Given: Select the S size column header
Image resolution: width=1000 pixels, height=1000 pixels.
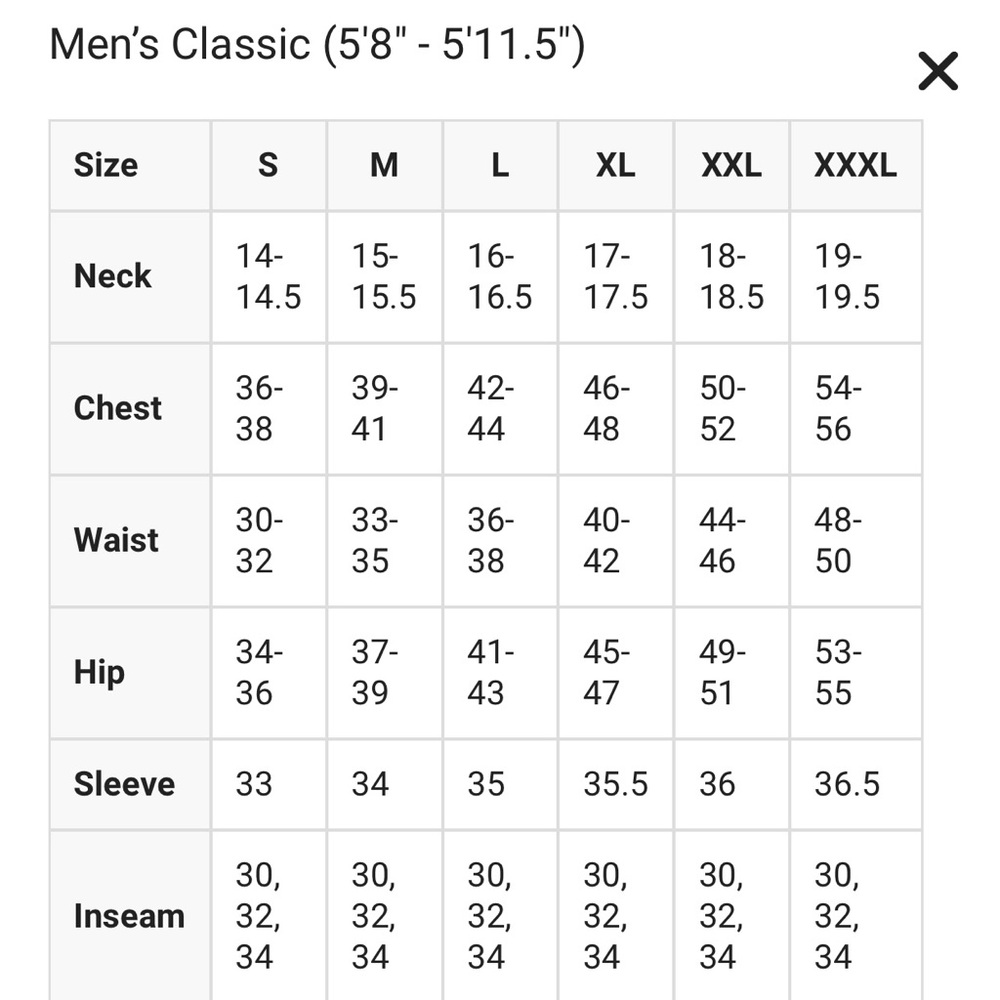Looking at the screenshot, I should (x=268, y=165).
